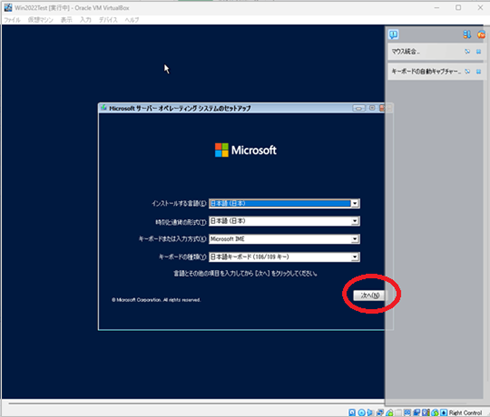Open the デバイス menu
The width and height of the screenshot is (490, 417).
108,20
